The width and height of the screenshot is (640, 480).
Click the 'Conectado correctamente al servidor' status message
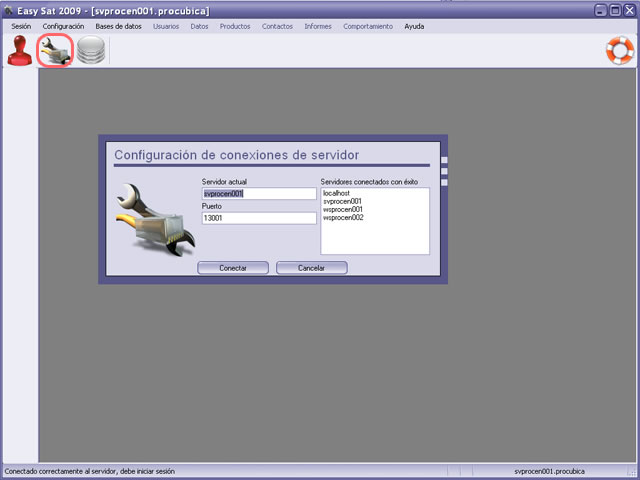(89, 471)
